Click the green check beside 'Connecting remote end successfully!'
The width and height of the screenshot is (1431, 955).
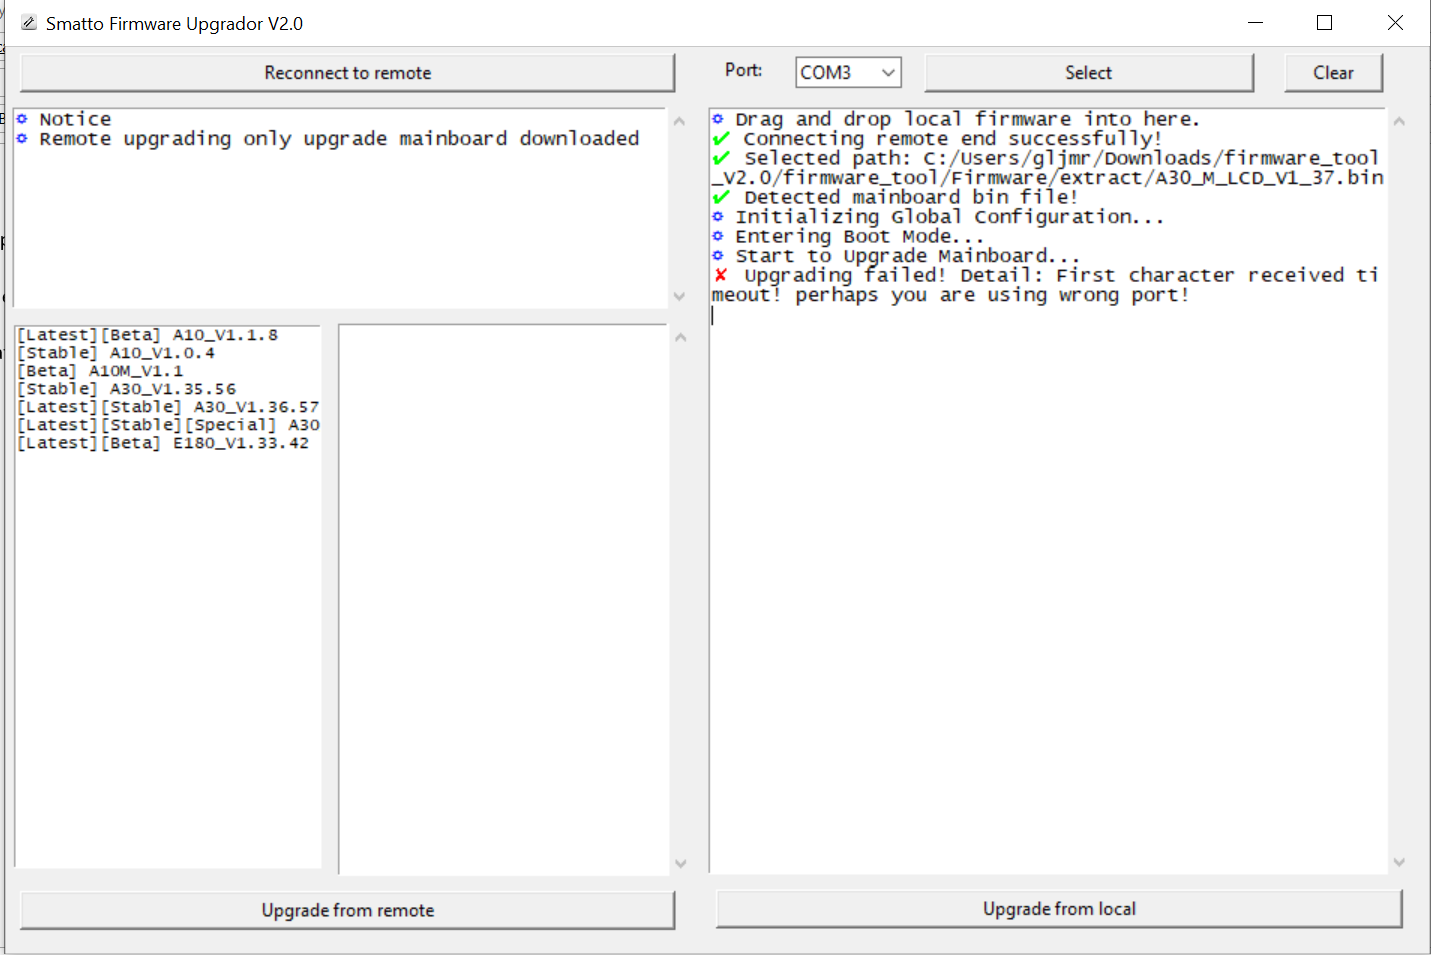pos(721,138)
